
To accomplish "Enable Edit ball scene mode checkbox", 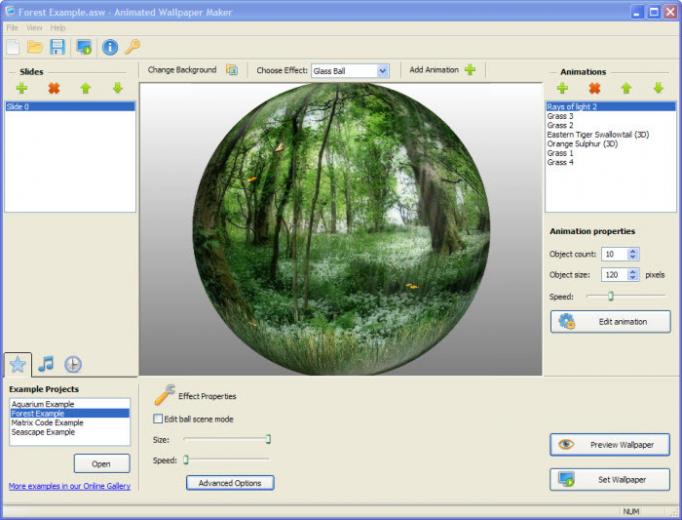I will coord(158,419).
